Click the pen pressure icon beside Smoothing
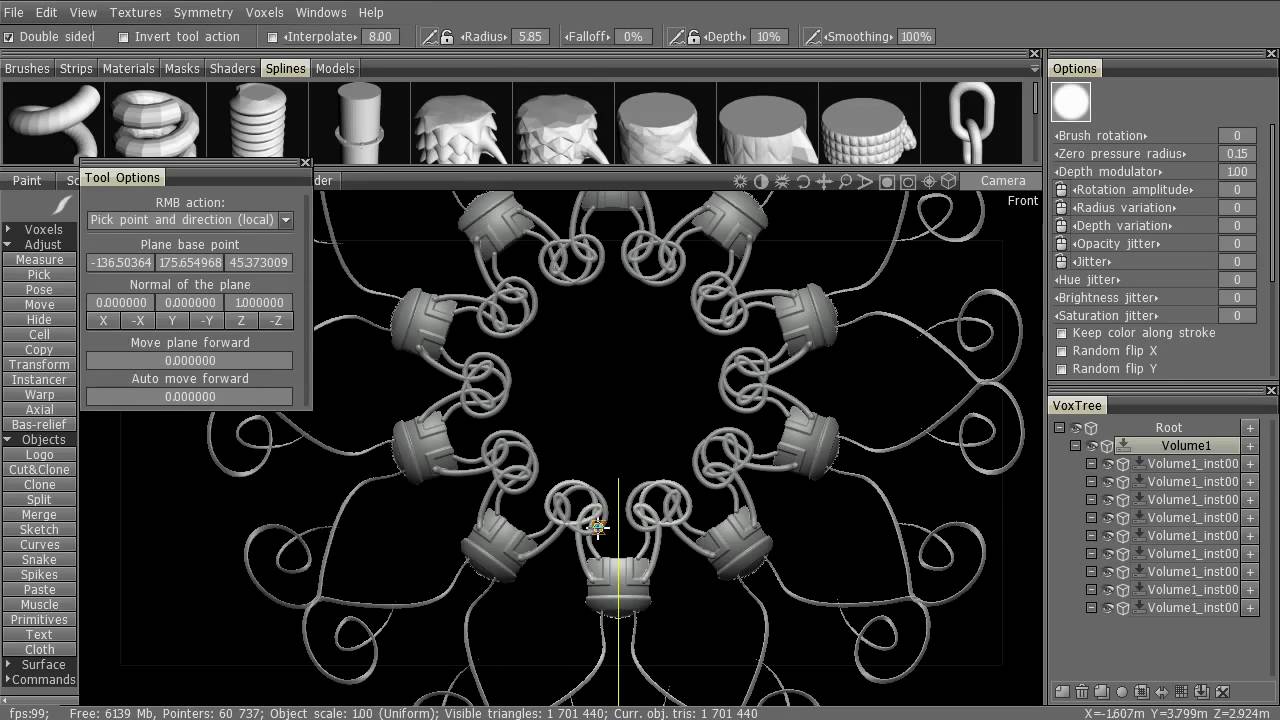The image size is (1280, 720). 813,36
